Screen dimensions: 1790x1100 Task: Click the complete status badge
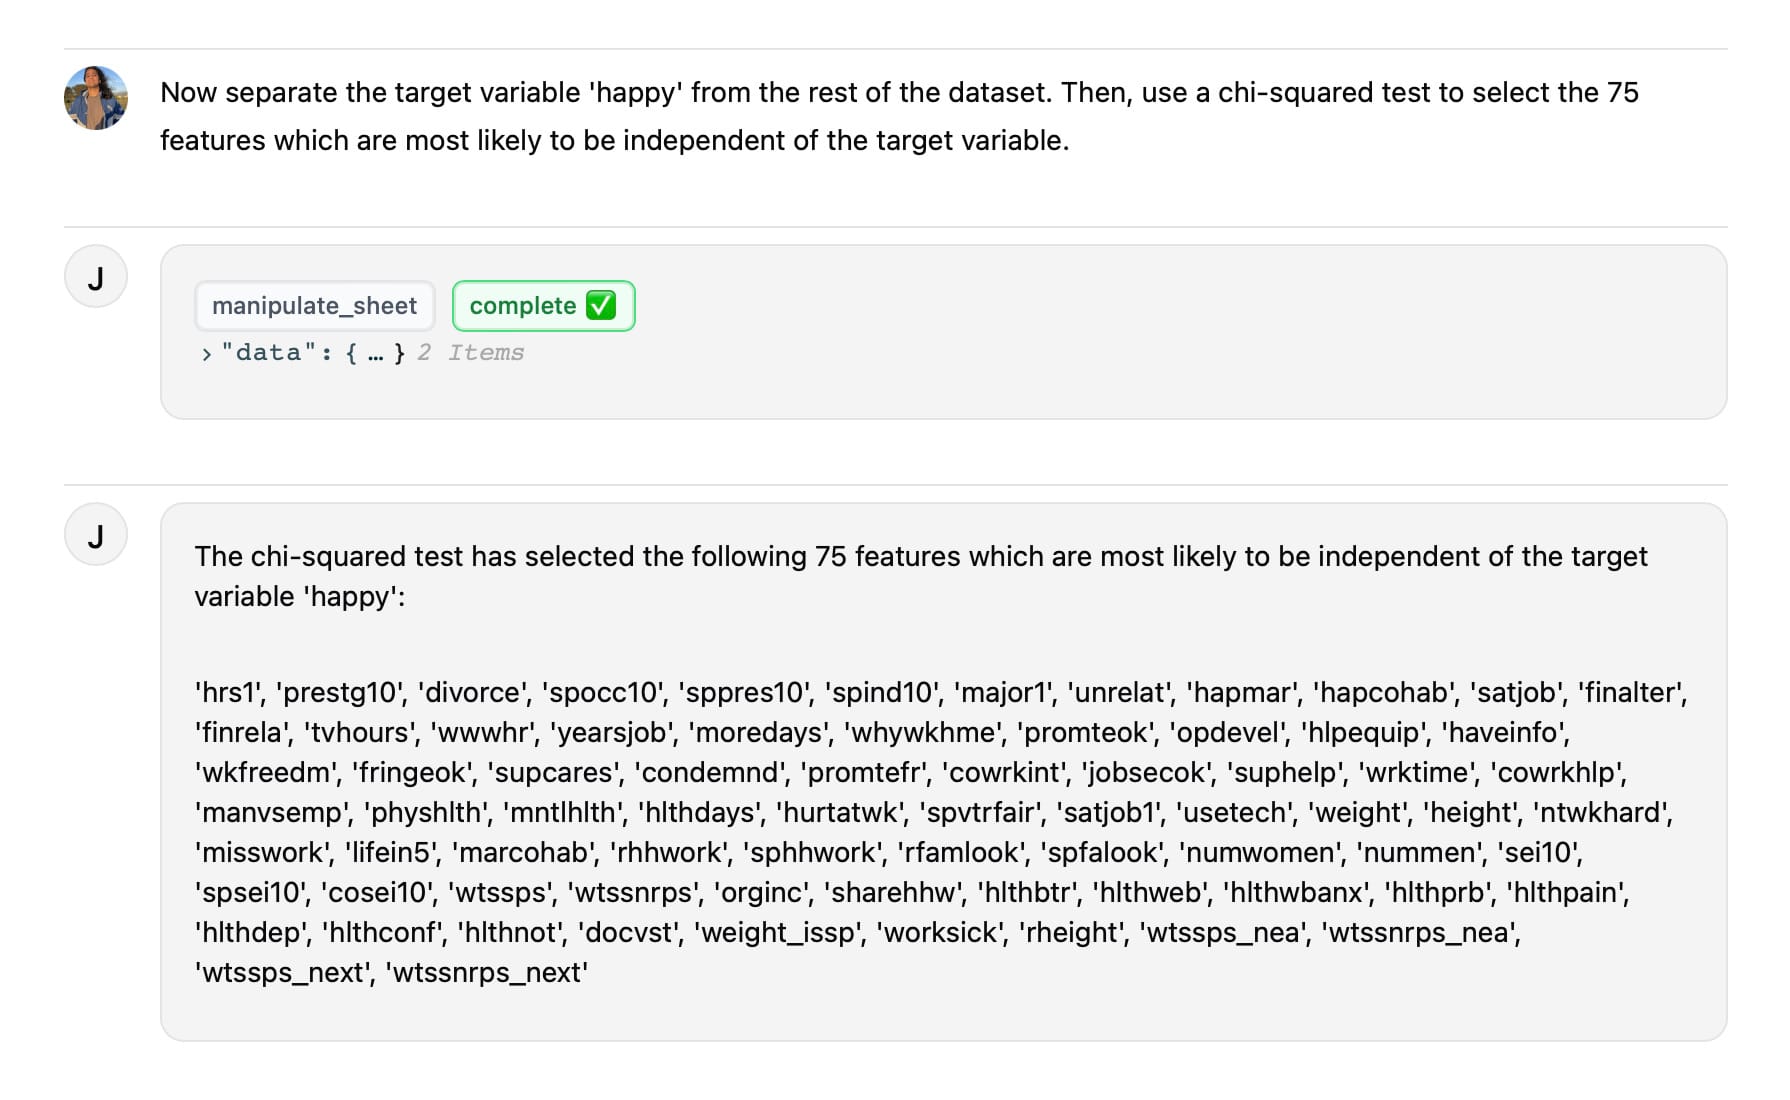click(543, 306)
